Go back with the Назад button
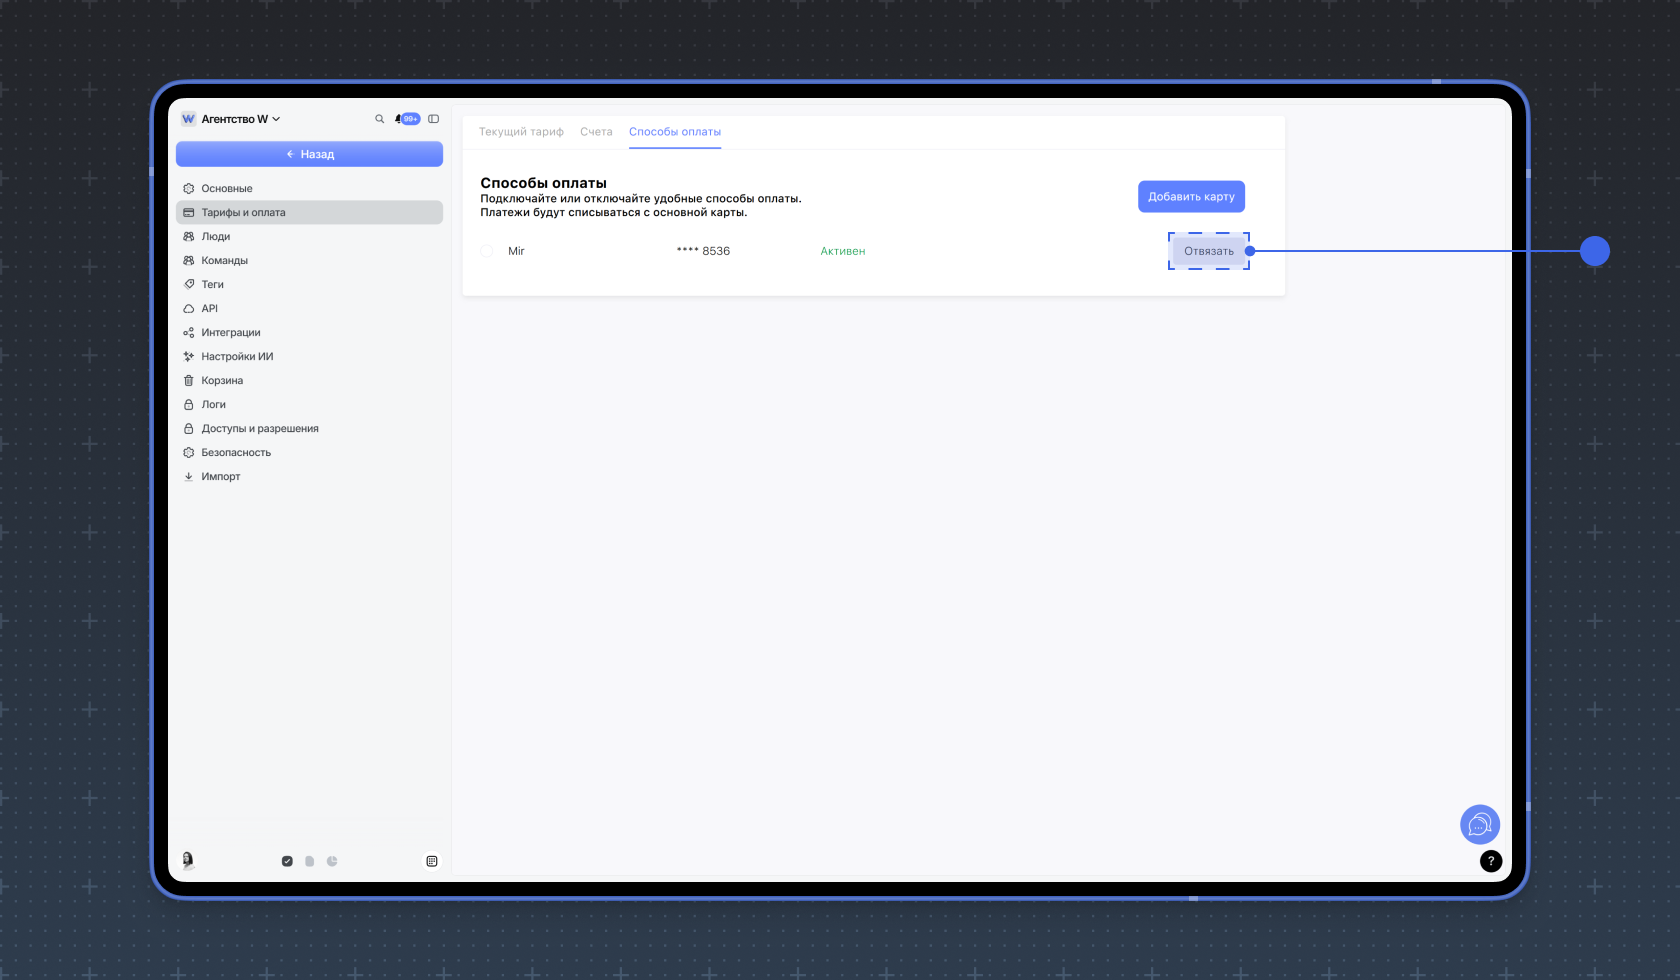The height and width of the screenshot is (980, 1680). (x=309, y=154)
